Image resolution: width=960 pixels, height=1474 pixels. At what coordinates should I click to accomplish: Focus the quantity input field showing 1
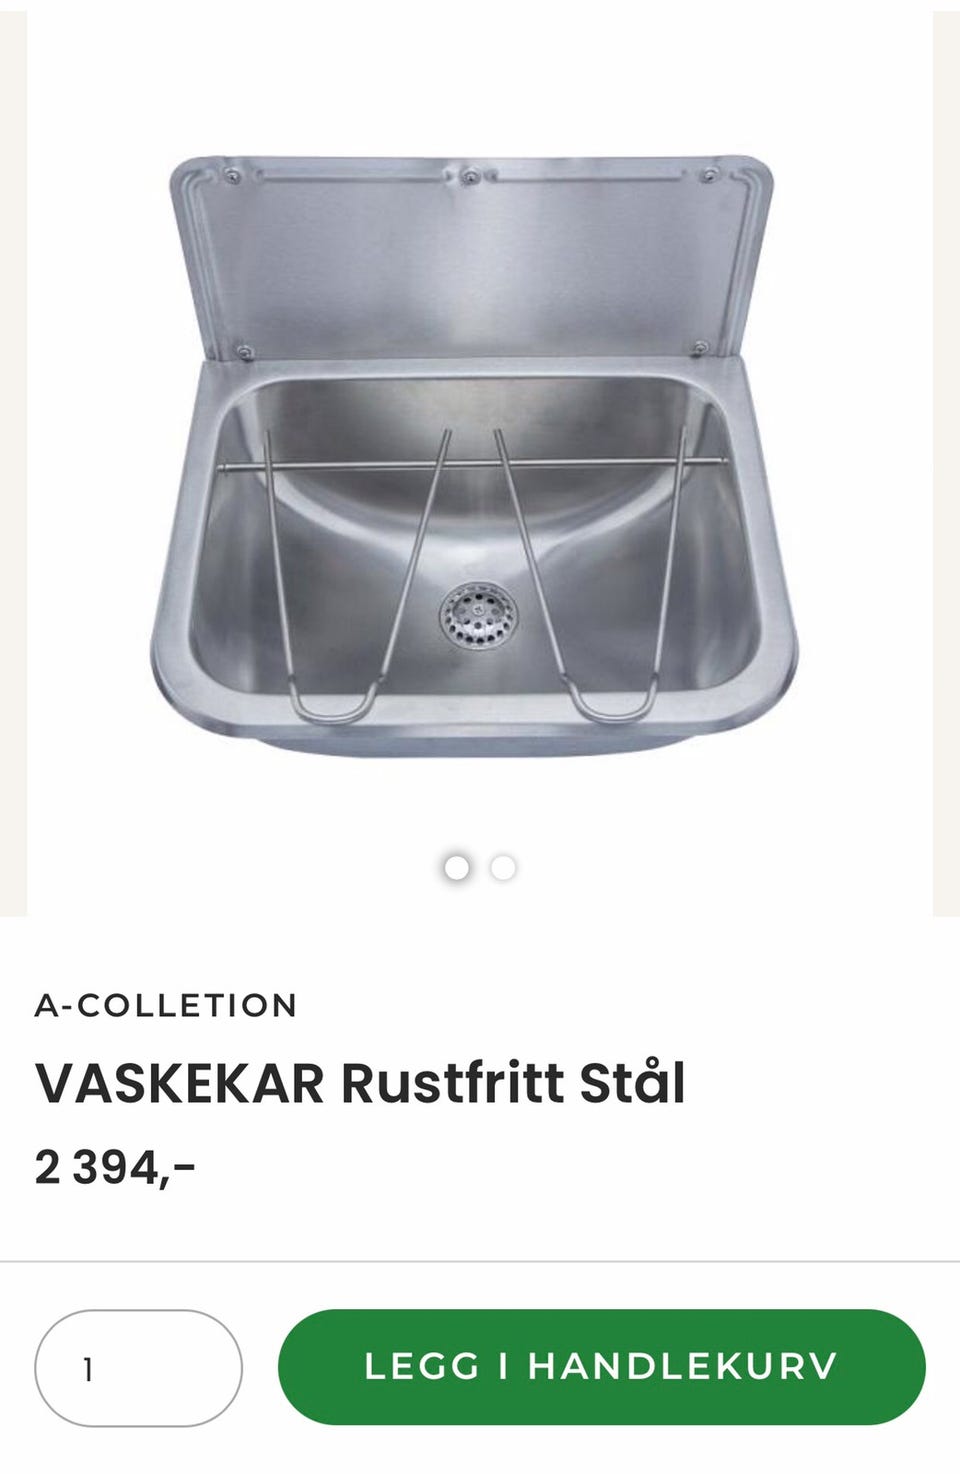(x=138, y=1368)
